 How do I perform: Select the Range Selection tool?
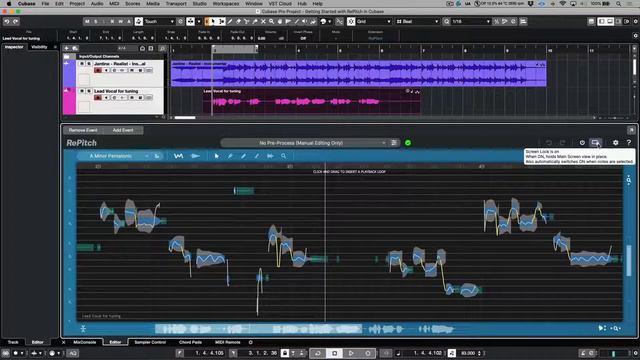coord(221,21)
